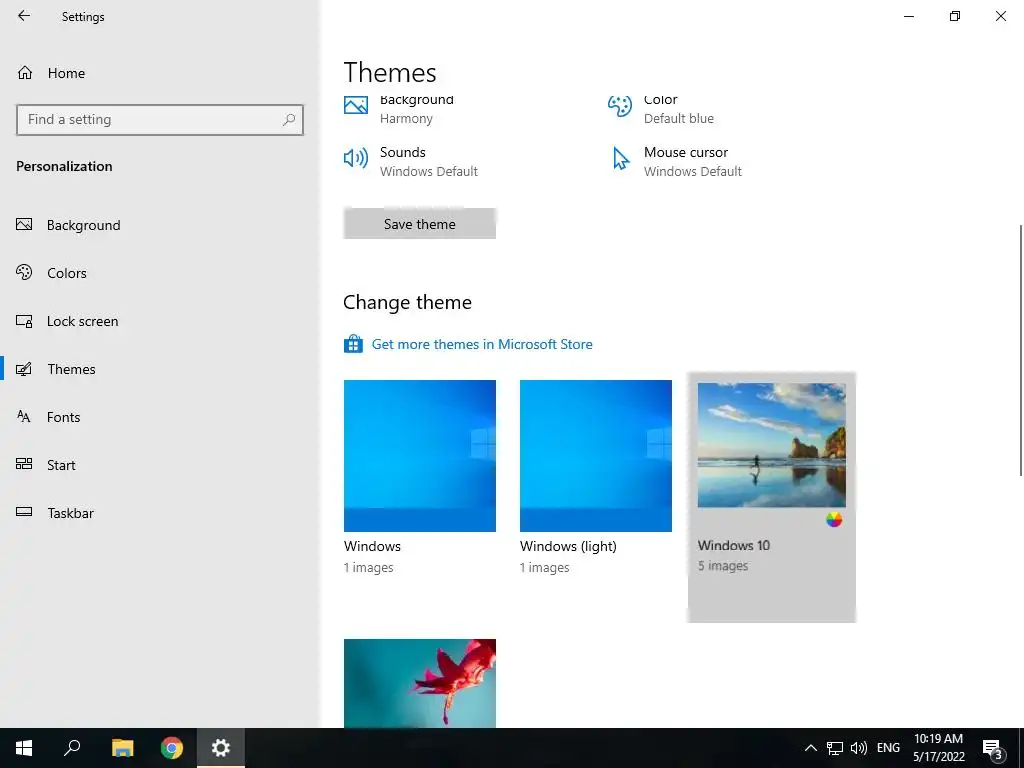This screenshot has height=768, width=1024.
Task: Click the Lock screen icon in the sidebar
Action: click(24, 321)
